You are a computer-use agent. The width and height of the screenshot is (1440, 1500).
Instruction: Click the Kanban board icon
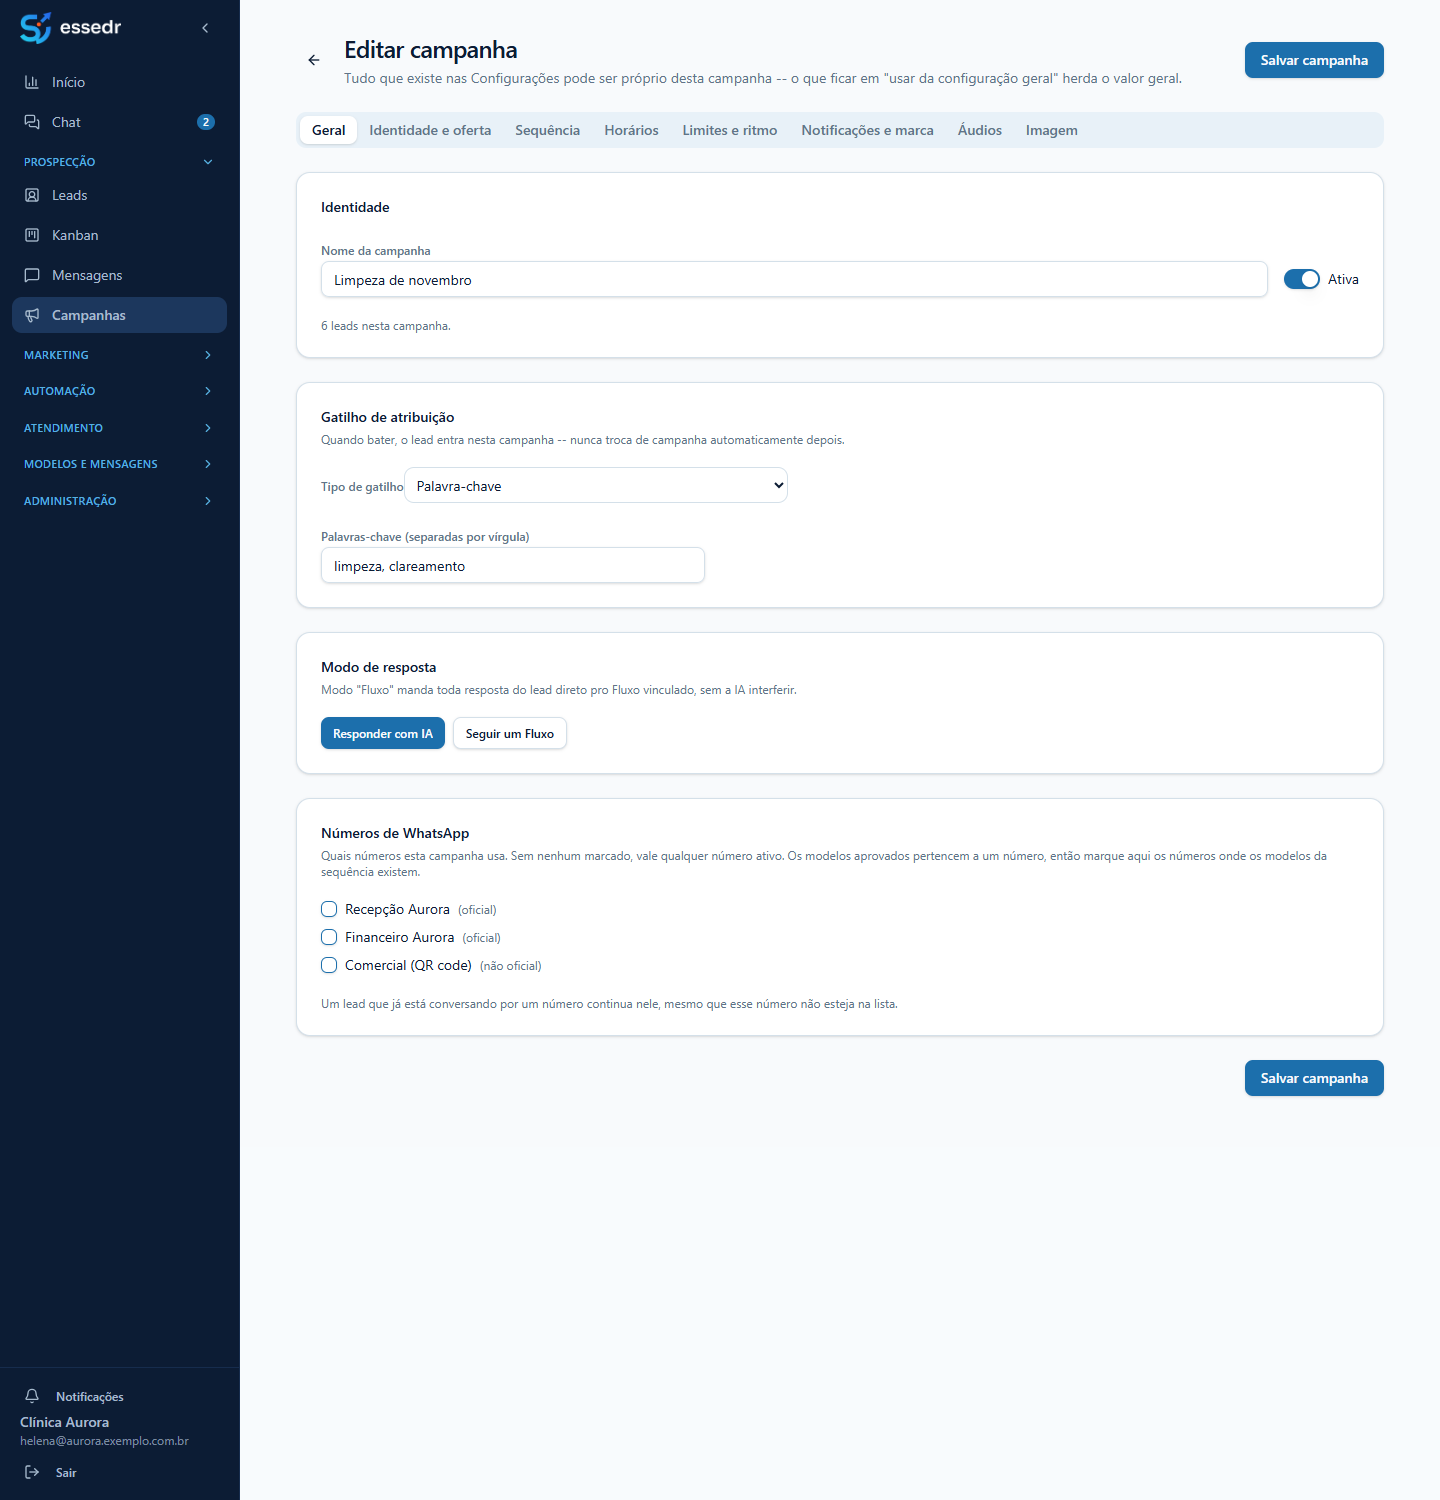[x=32, y=235]
